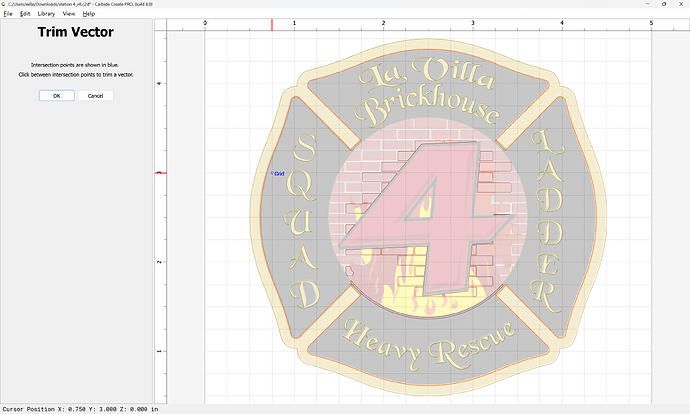Viewport: 690px width, 414px height.
Task: Open the Library menu
Action: (x=46, y=14)
